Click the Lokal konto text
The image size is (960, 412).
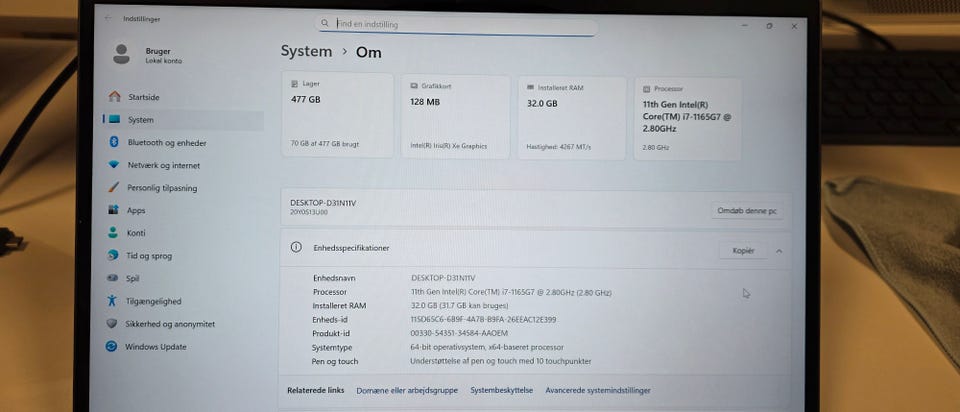[x=163, y=61]
